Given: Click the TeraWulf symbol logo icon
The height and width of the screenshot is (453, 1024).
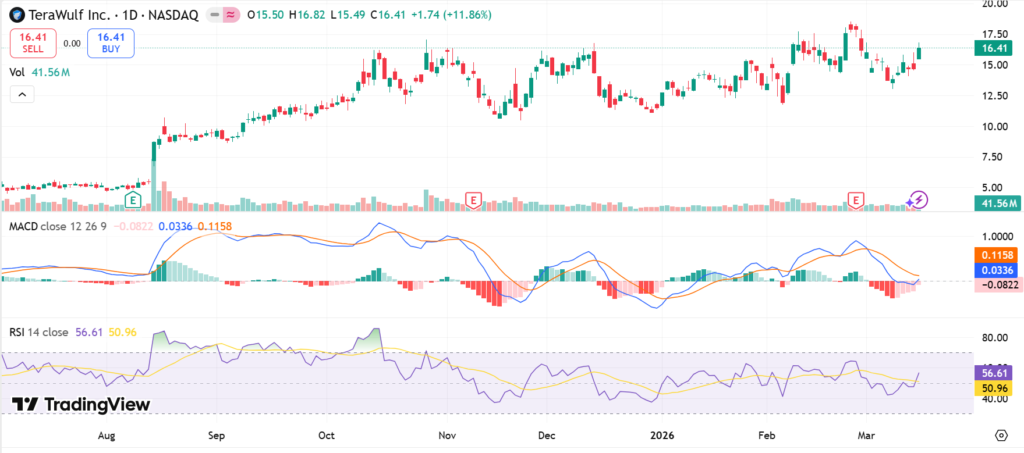Looking at the screenshot, I should 17,17.
